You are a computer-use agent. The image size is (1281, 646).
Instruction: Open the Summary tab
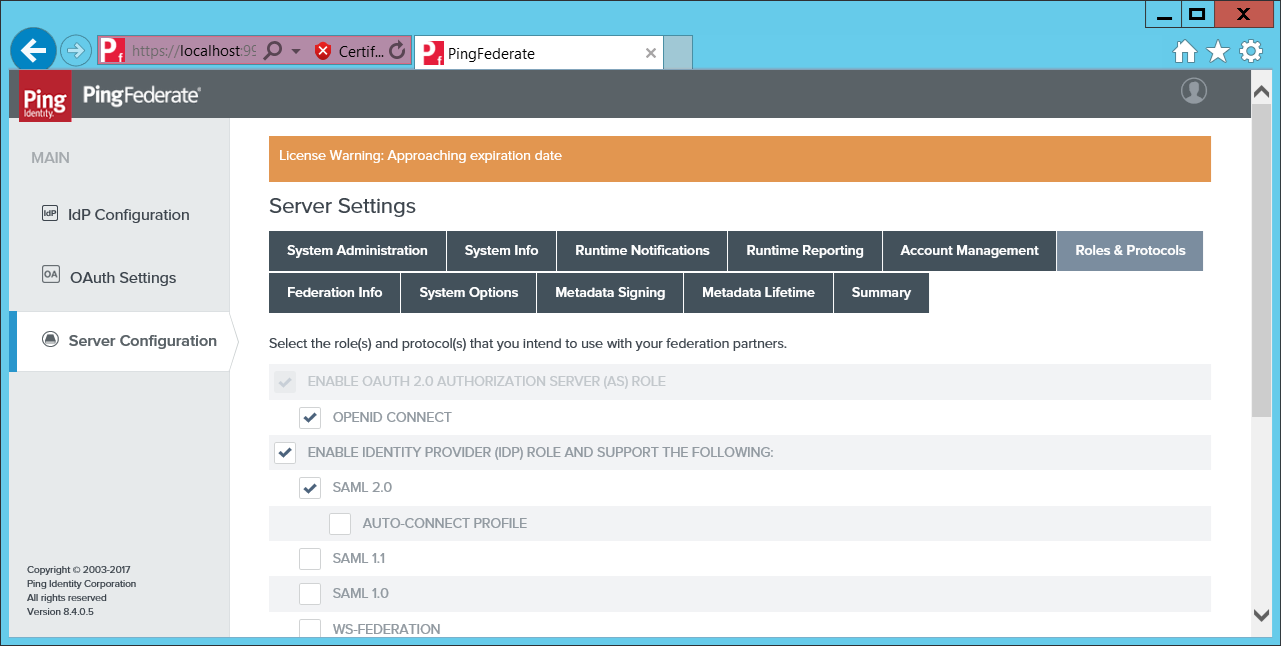pos(881,293)
